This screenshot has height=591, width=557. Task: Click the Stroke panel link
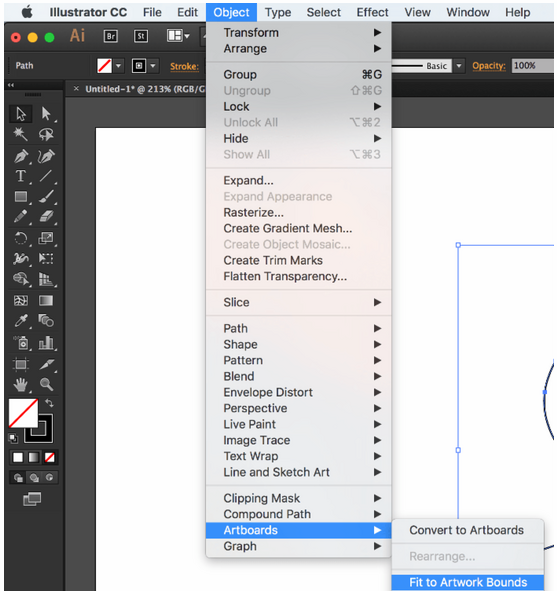click(184, 66)
